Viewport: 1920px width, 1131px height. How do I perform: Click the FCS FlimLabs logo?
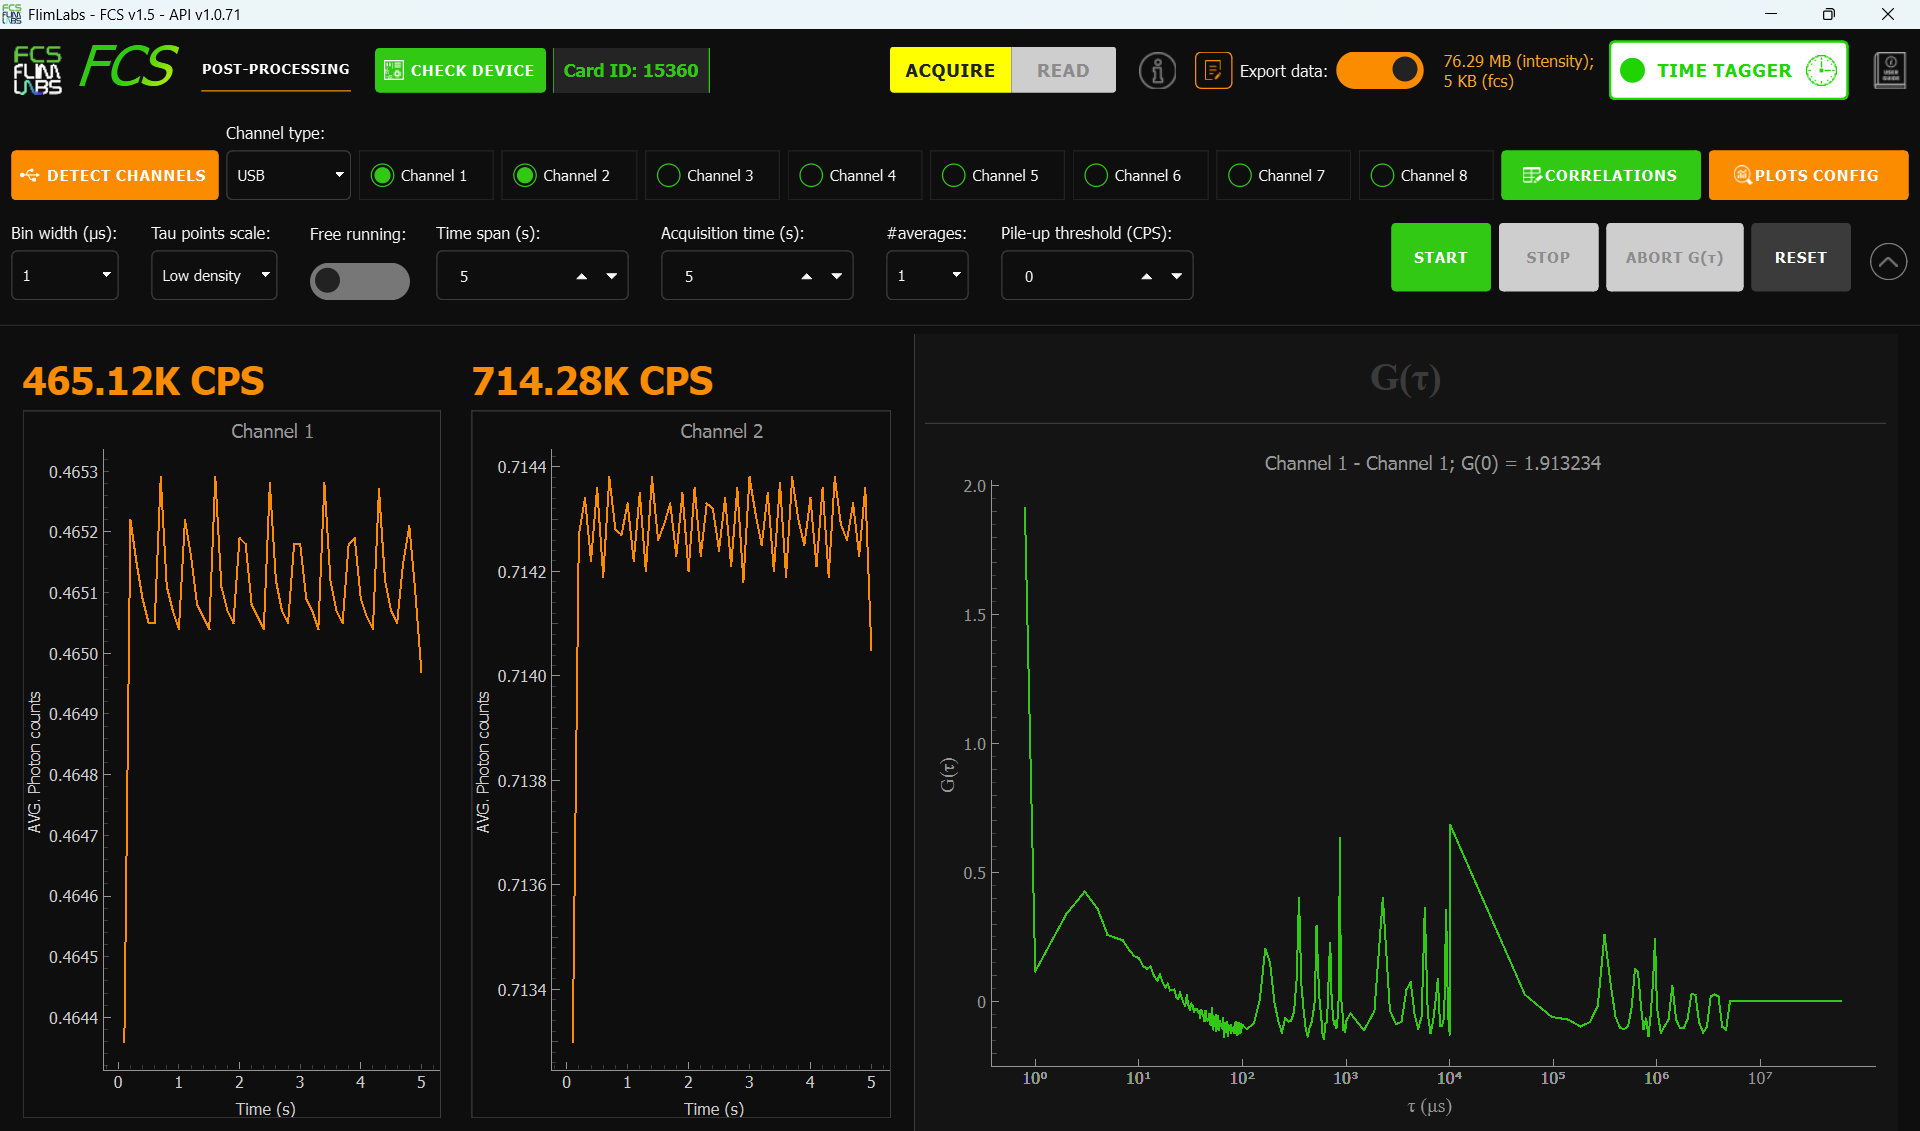pyautogui.click(x=38, y=70)
